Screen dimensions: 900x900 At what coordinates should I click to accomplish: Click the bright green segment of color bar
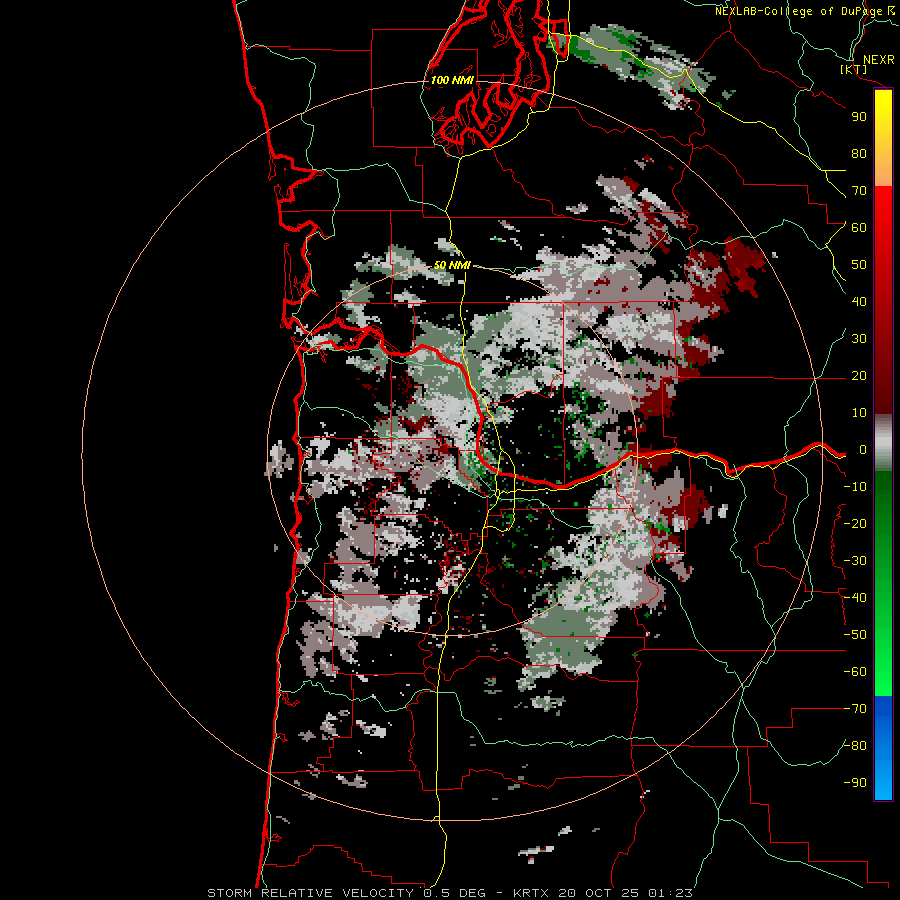pyautogui.click(x=883, y=649)
